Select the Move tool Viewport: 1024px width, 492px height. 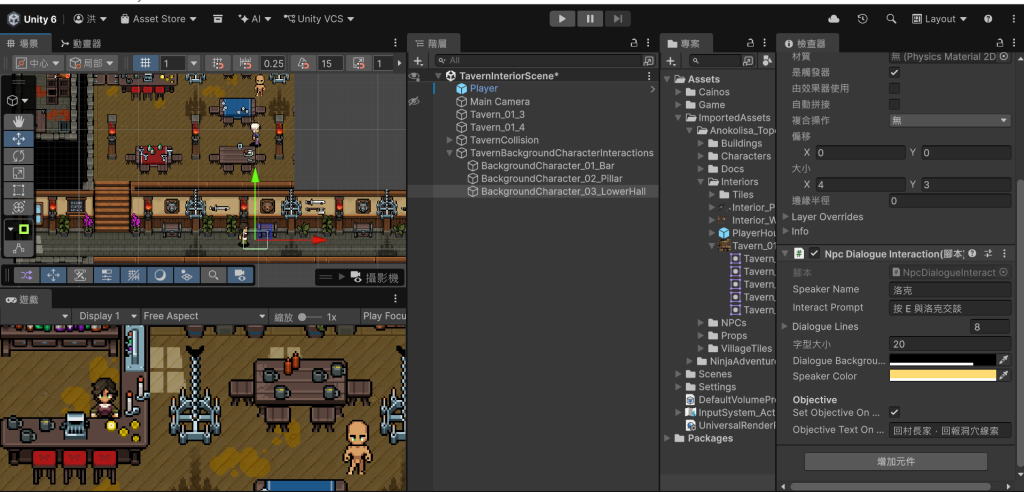click(x=18, y=139)
